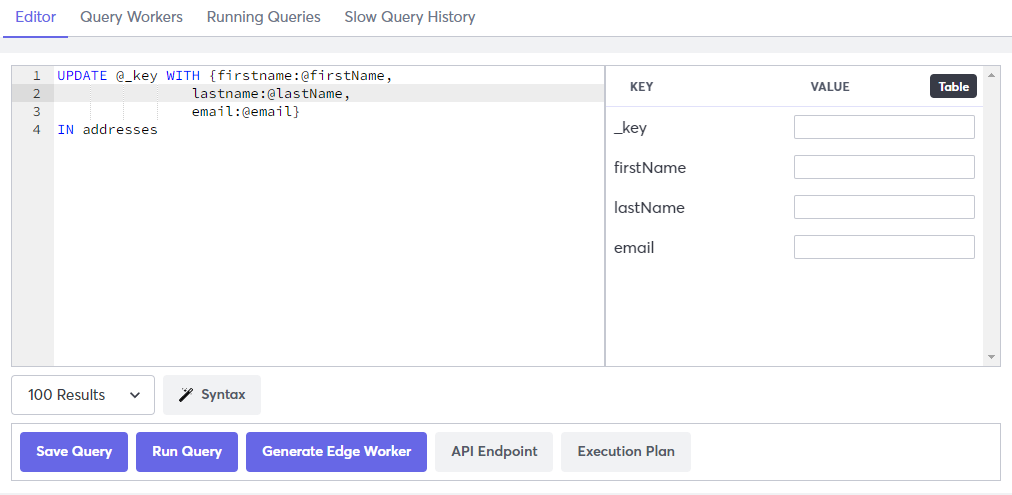Click scrollbar up arrow in parameters panel

pos(991,75)
